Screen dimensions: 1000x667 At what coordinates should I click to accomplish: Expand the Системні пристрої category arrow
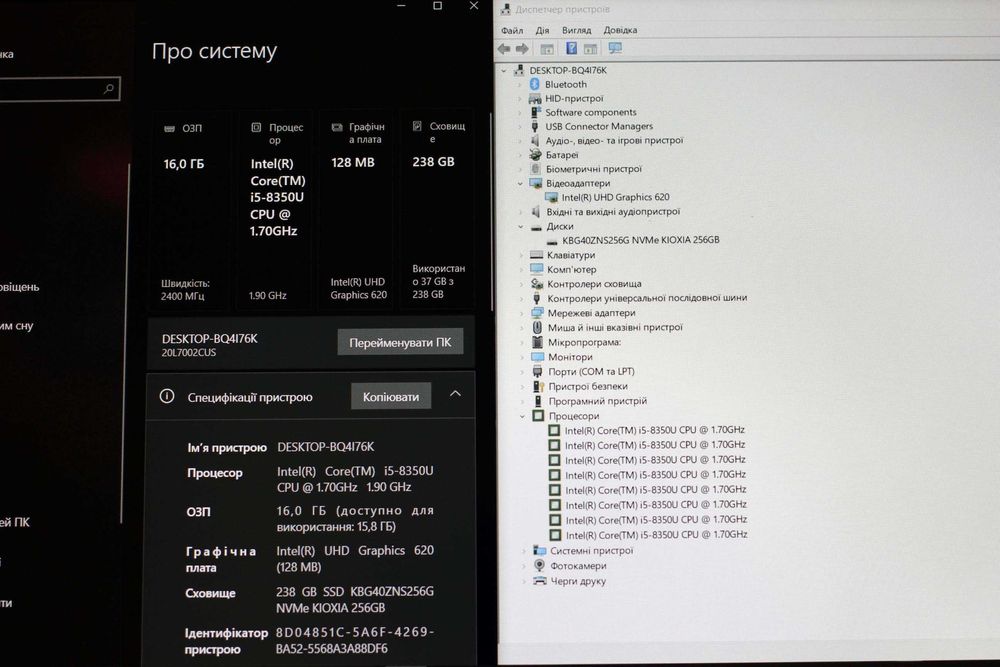(524, 550)
